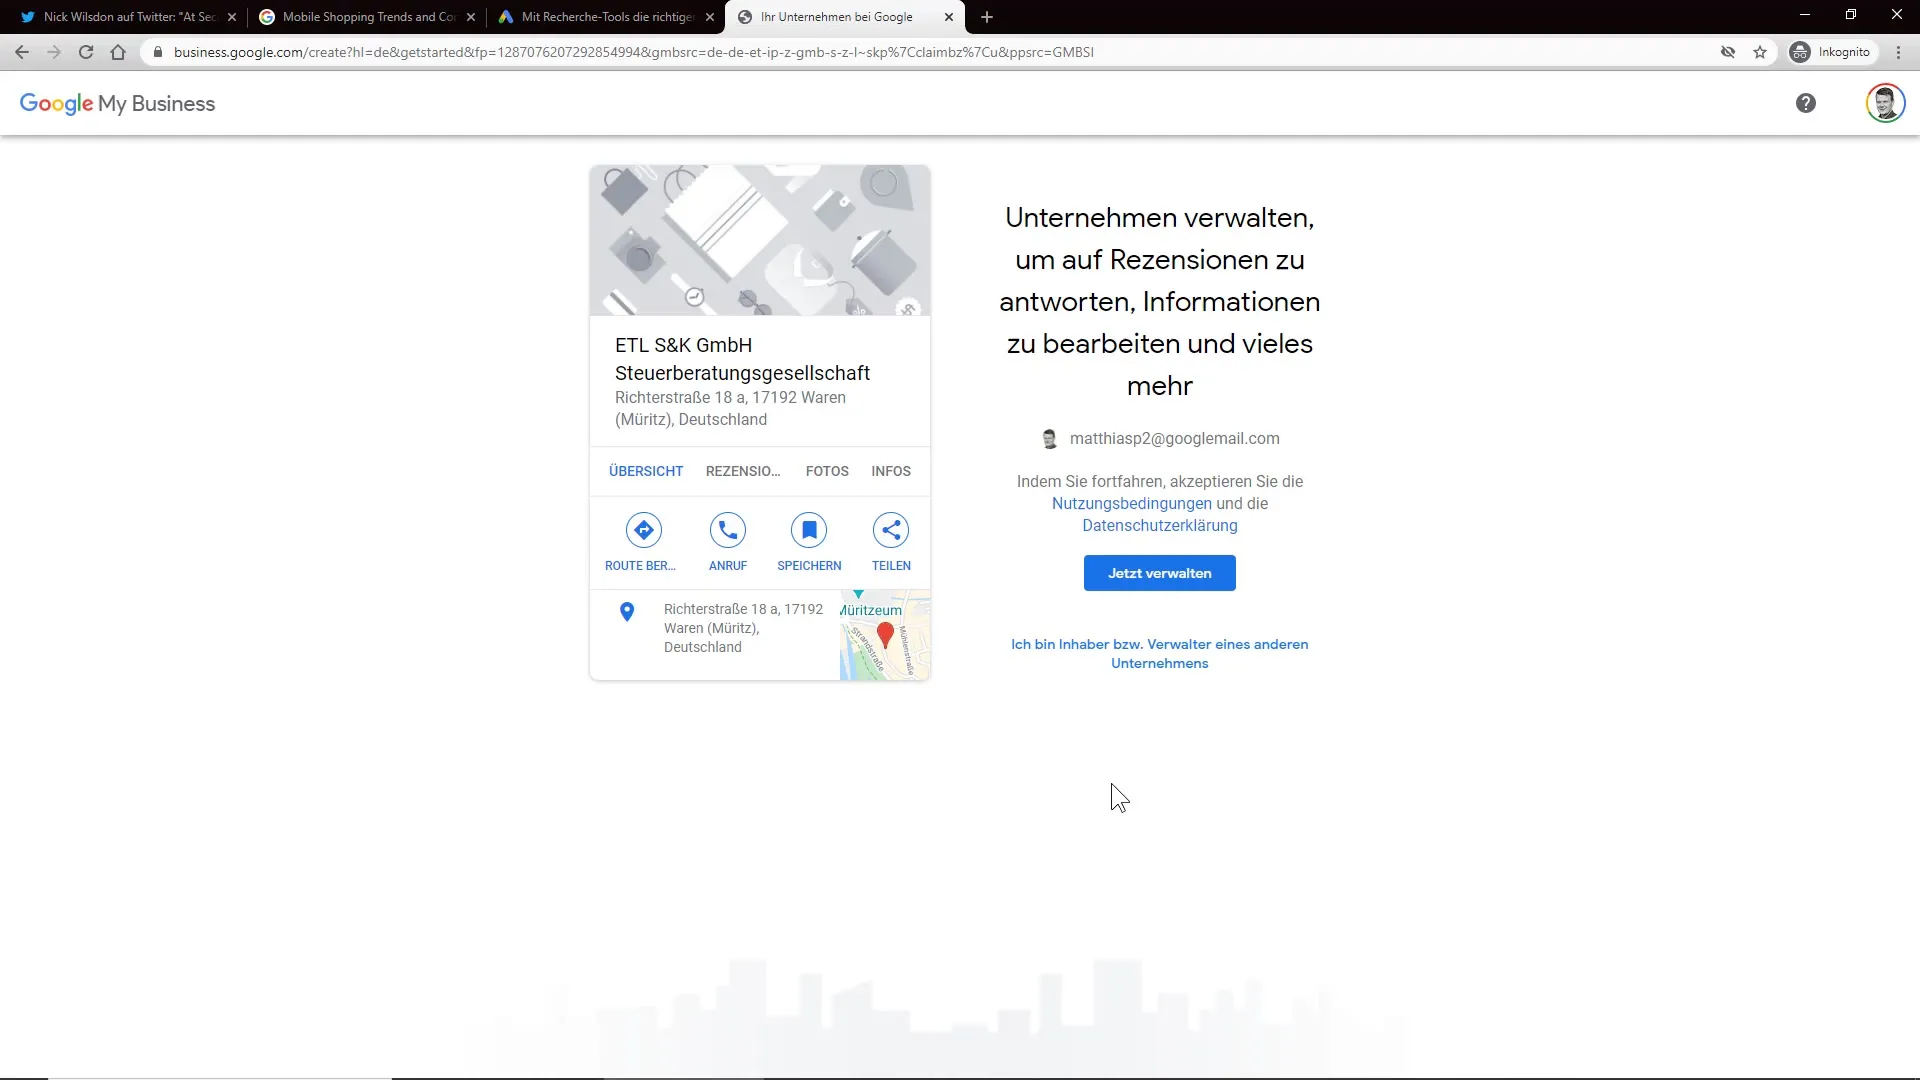Click the Anruf phone icon
Image resolution: width=1920 pixels, height=1080 pixels.
[728, 530]
